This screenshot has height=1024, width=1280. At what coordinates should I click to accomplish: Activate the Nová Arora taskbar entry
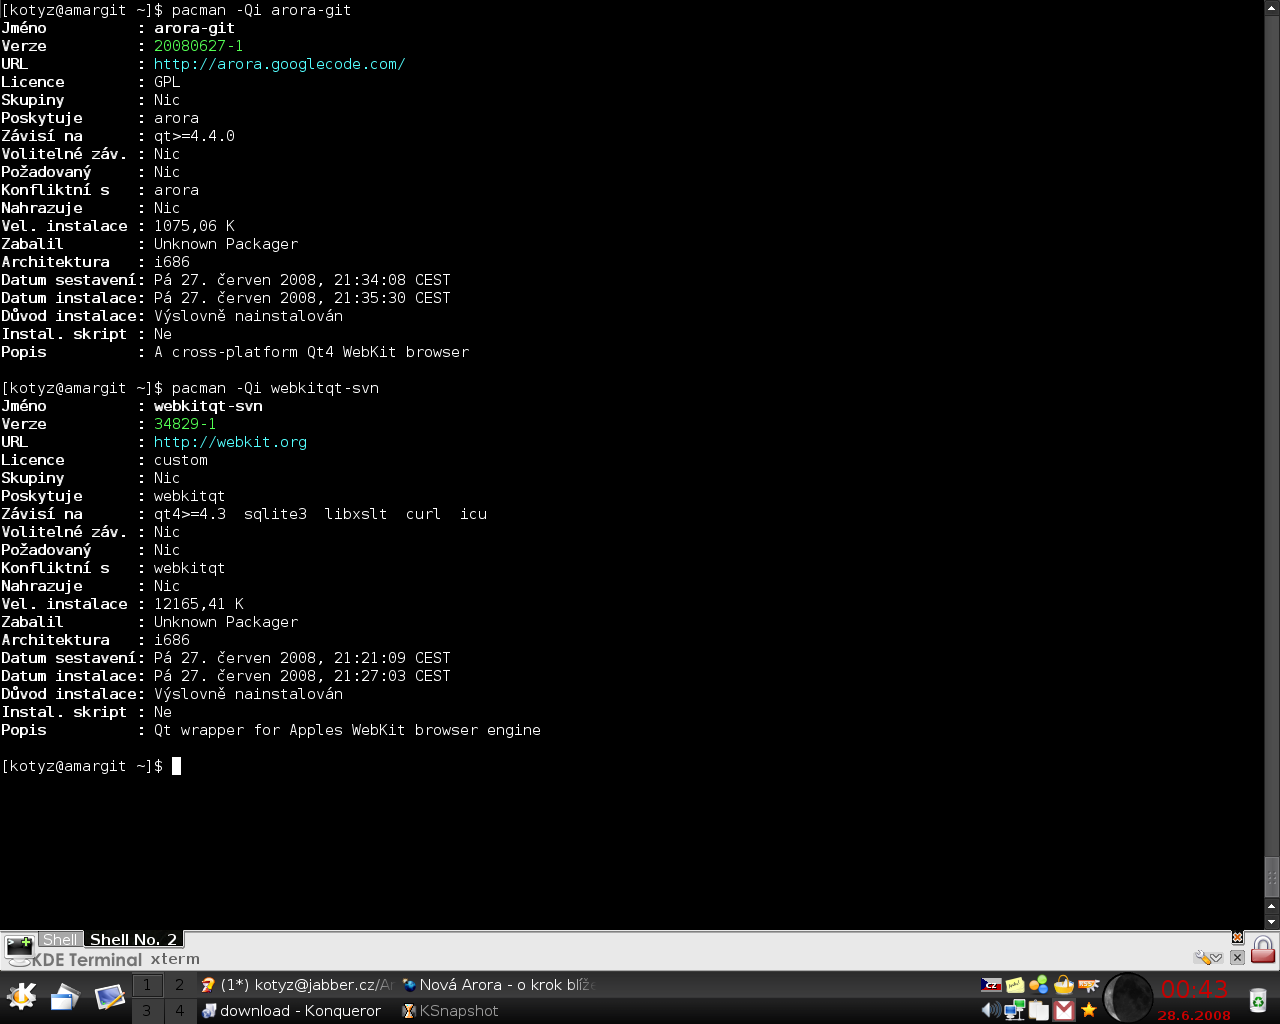(x=498, y=985)
